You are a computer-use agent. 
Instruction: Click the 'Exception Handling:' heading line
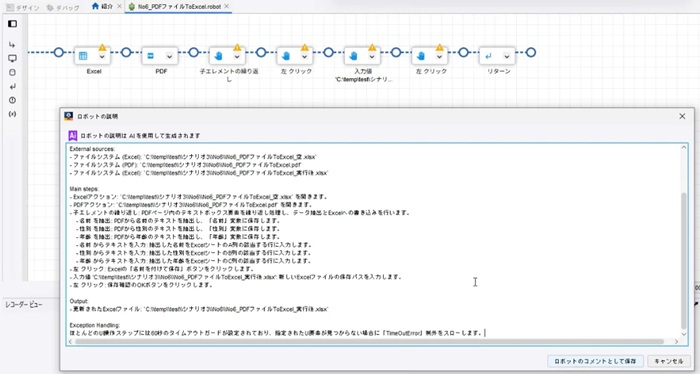95,325
